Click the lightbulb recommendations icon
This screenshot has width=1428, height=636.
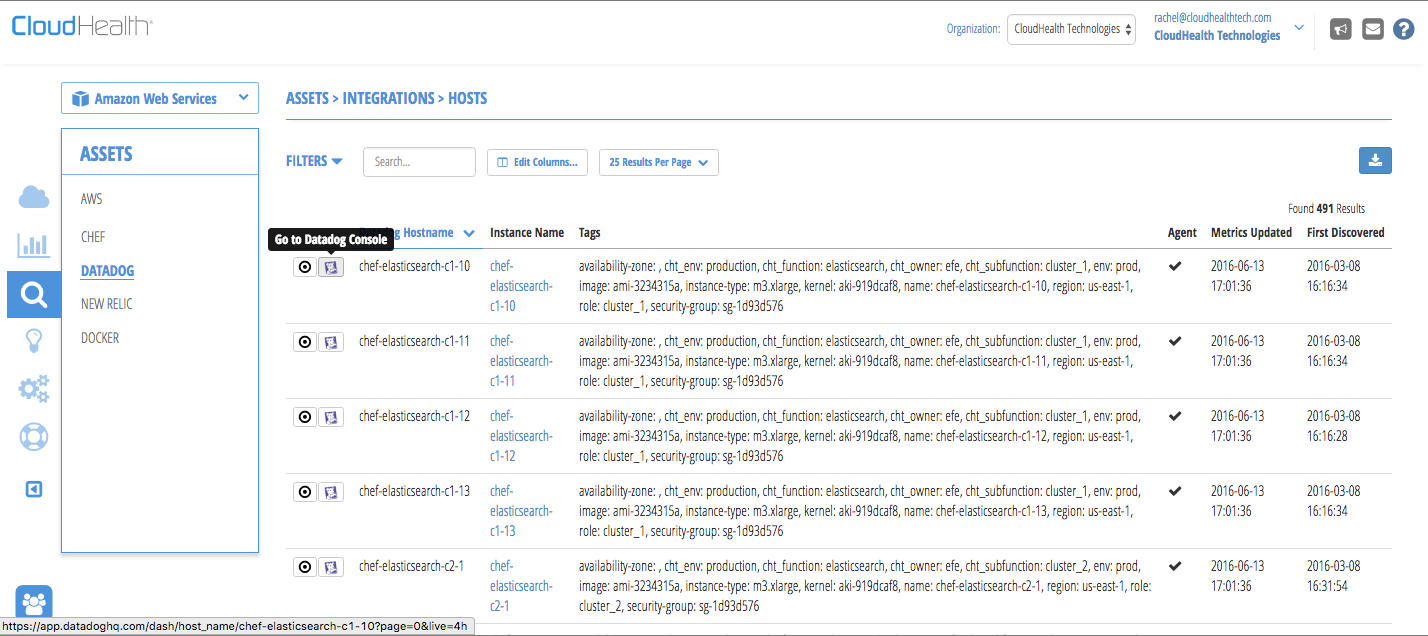(x=34, y=342)
